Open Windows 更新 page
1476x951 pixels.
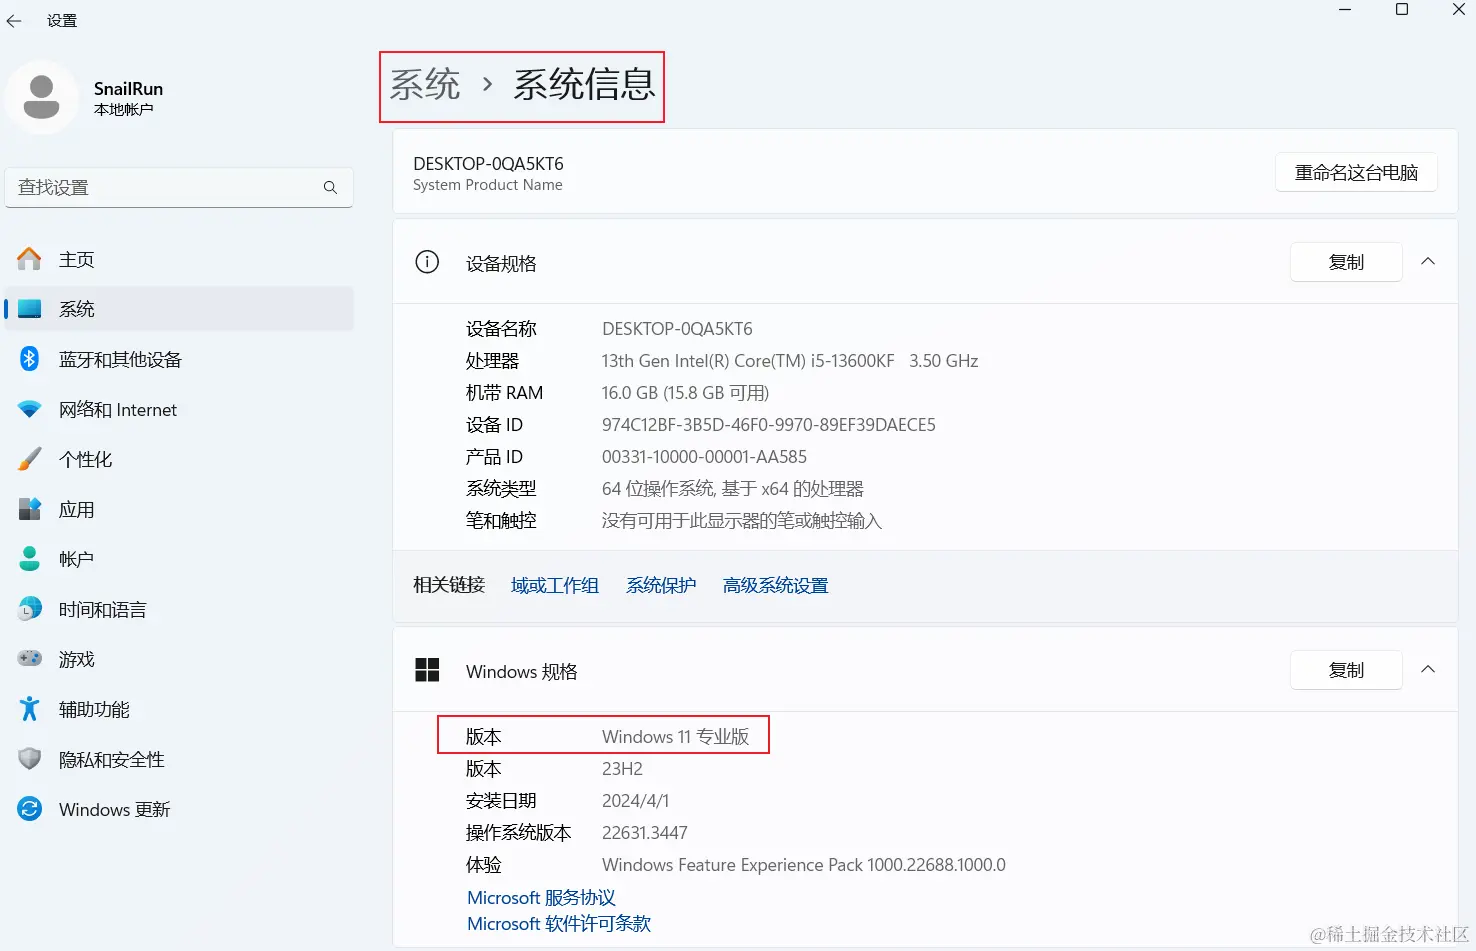pos(180,809)
